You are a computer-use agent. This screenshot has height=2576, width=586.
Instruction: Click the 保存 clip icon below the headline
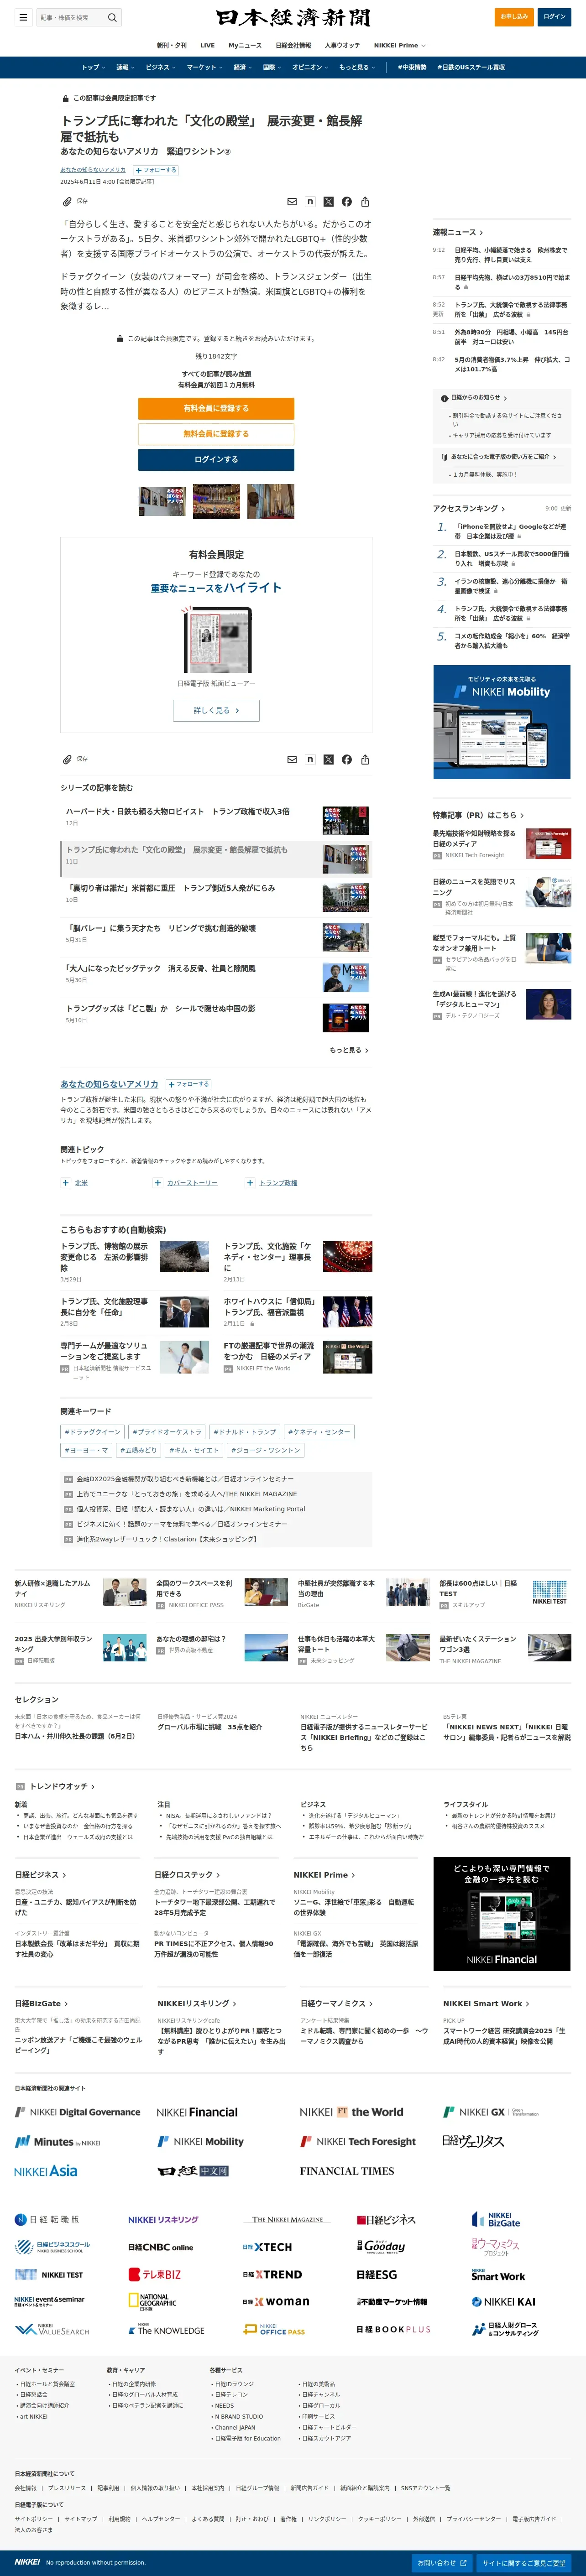67,202
